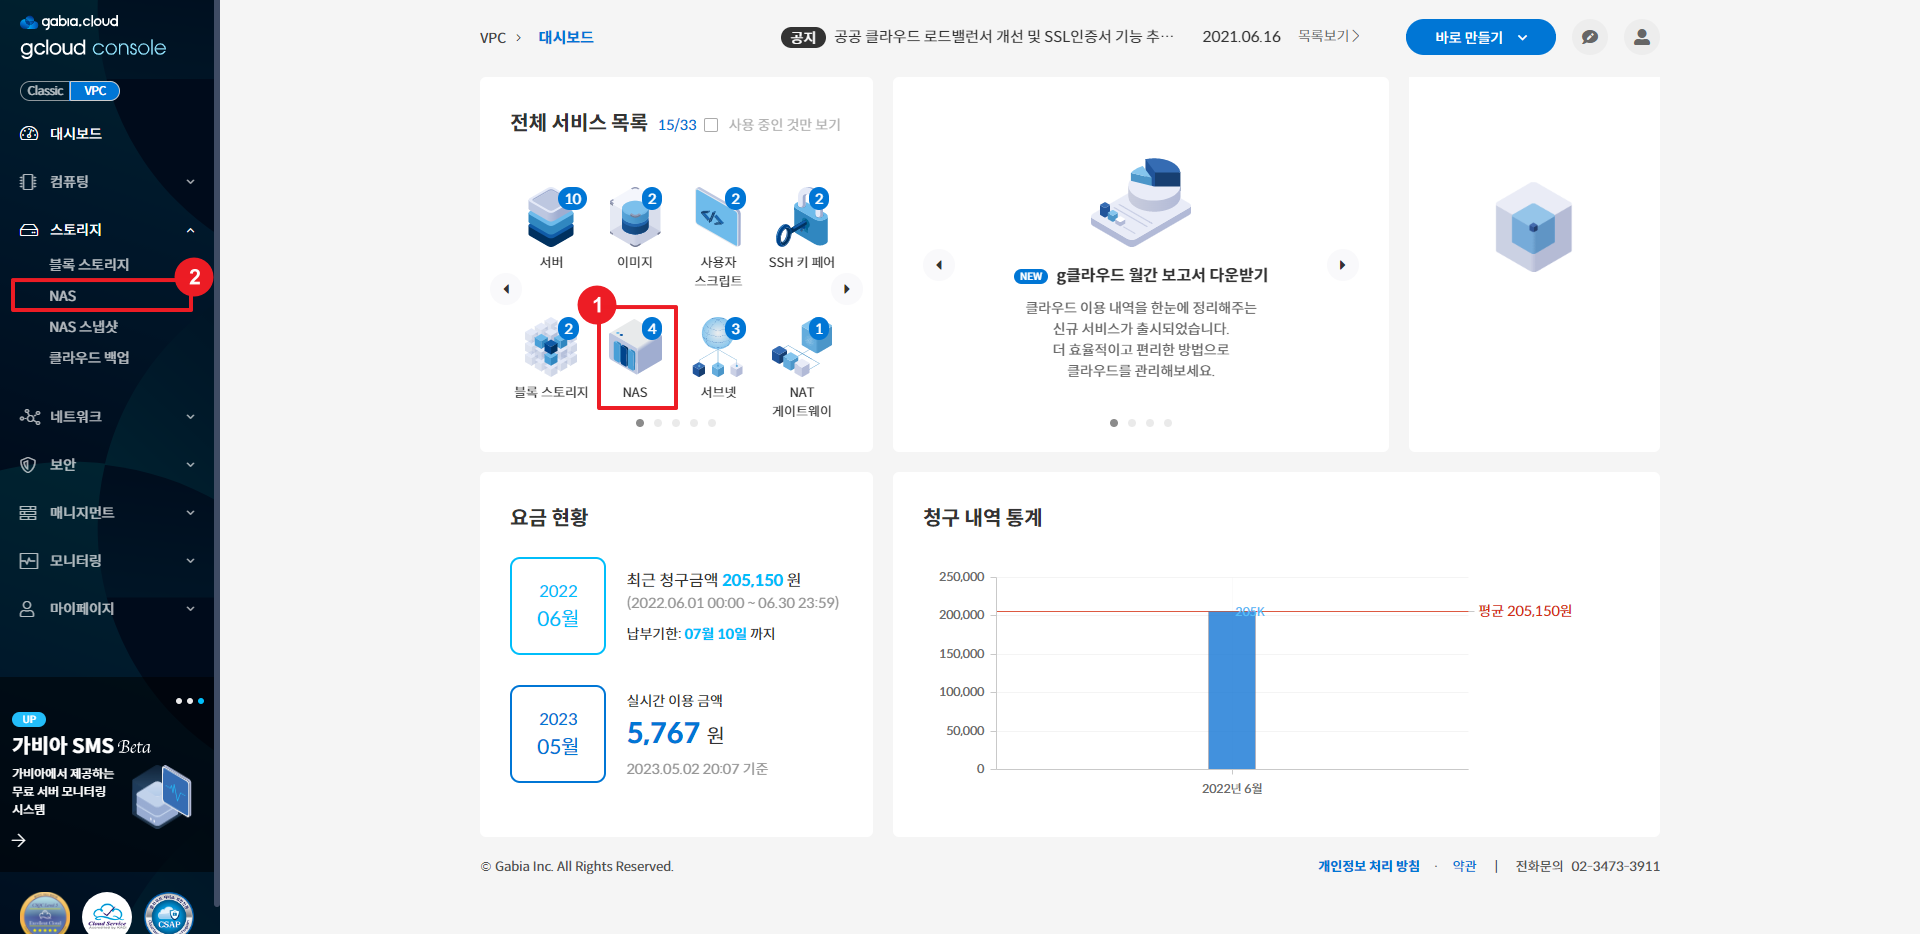Select NAS 스냅샷 in sidebar
The height and width of the screenshot is (934, 1920).
coord(84,327)
